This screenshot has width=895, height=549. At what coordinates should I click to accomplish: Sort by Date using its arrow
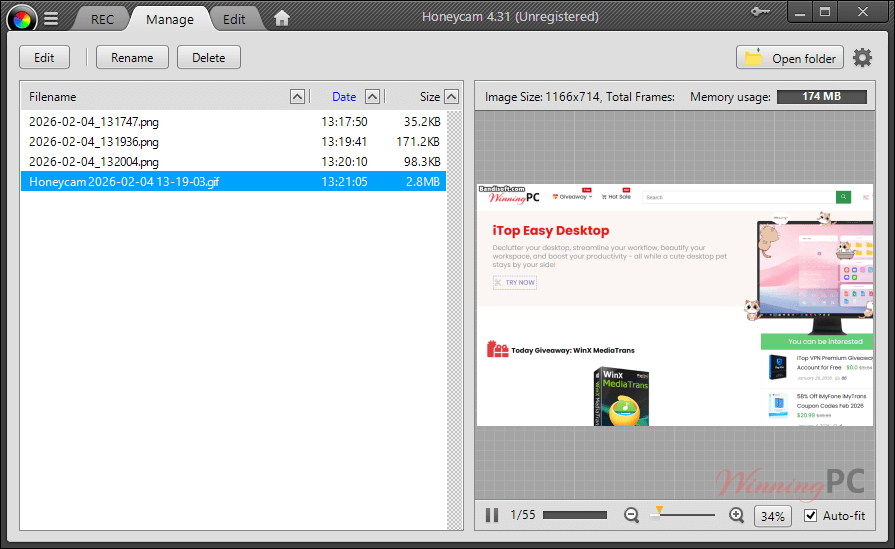[x=372, y=96]
